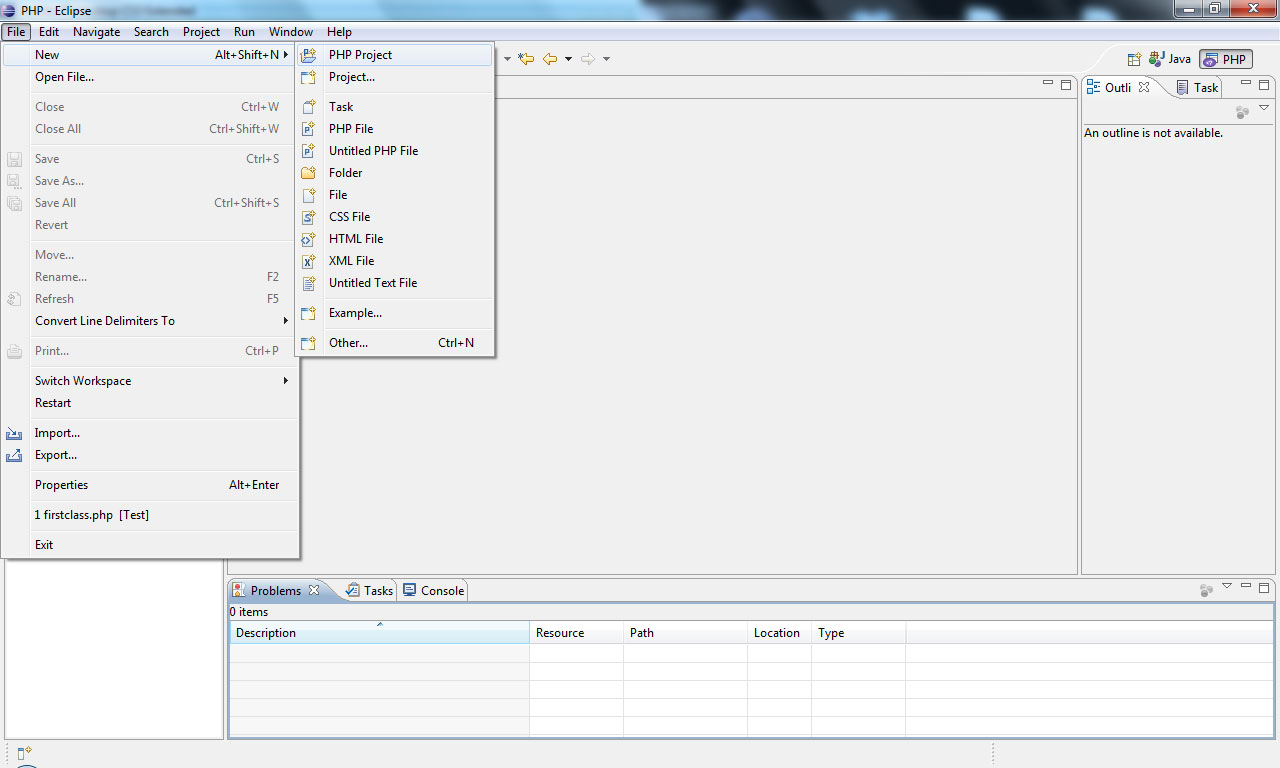This screenshot has height=768, width=1280.
Task: Open the Window menu
Action: pos(291,32)
